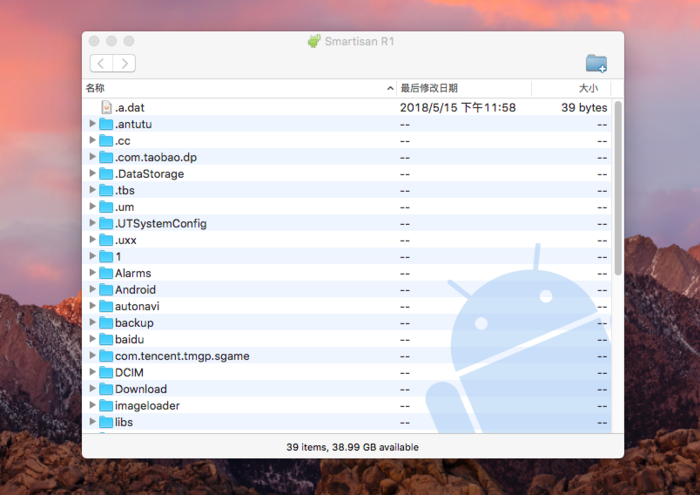The image size is (700, 495).
Task: Expand the .cc folder
Action: (92, 140)
